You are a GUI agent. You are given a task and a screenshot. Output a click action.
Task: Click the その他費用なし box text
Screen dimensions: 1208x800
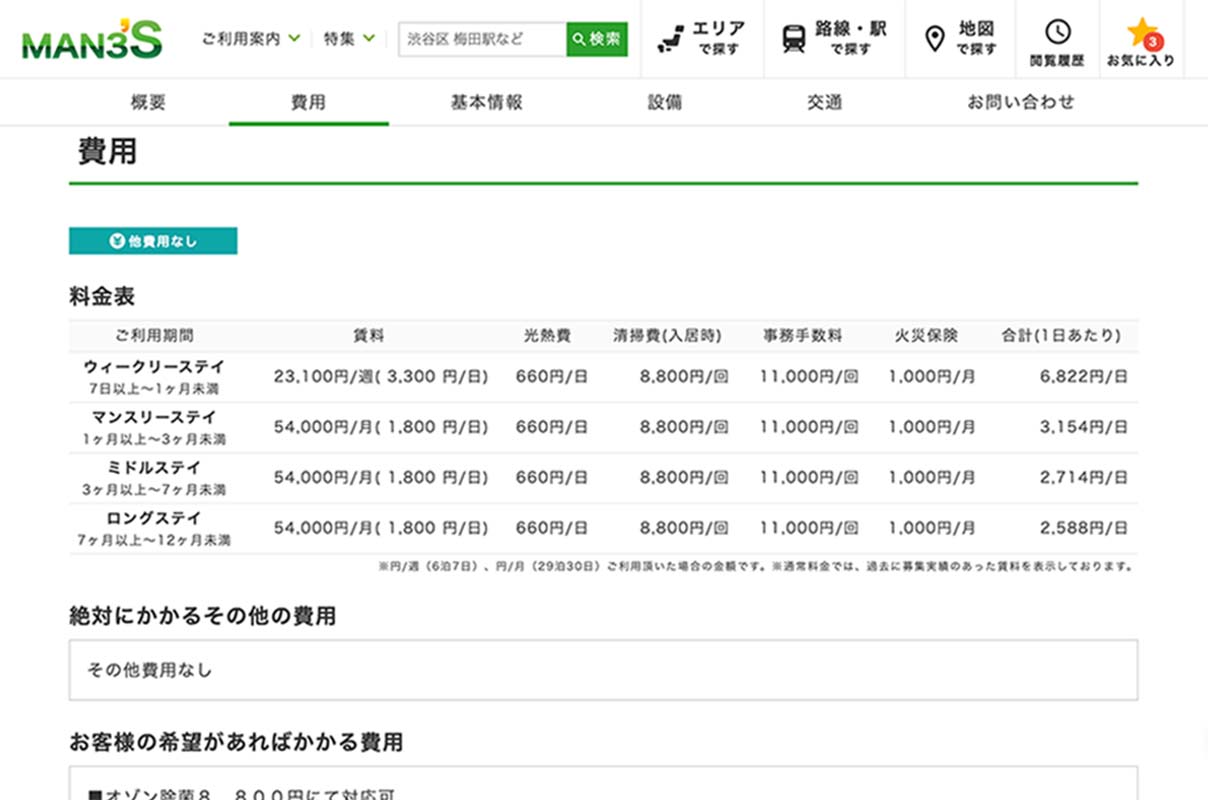[x=149, y=670]
